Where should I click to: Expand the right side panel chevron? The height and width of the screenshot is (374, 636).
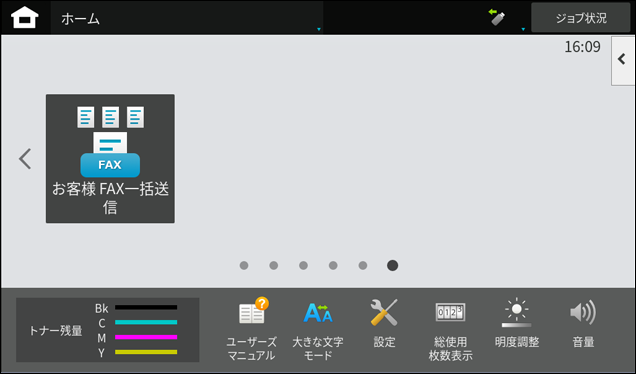[623, 60]
